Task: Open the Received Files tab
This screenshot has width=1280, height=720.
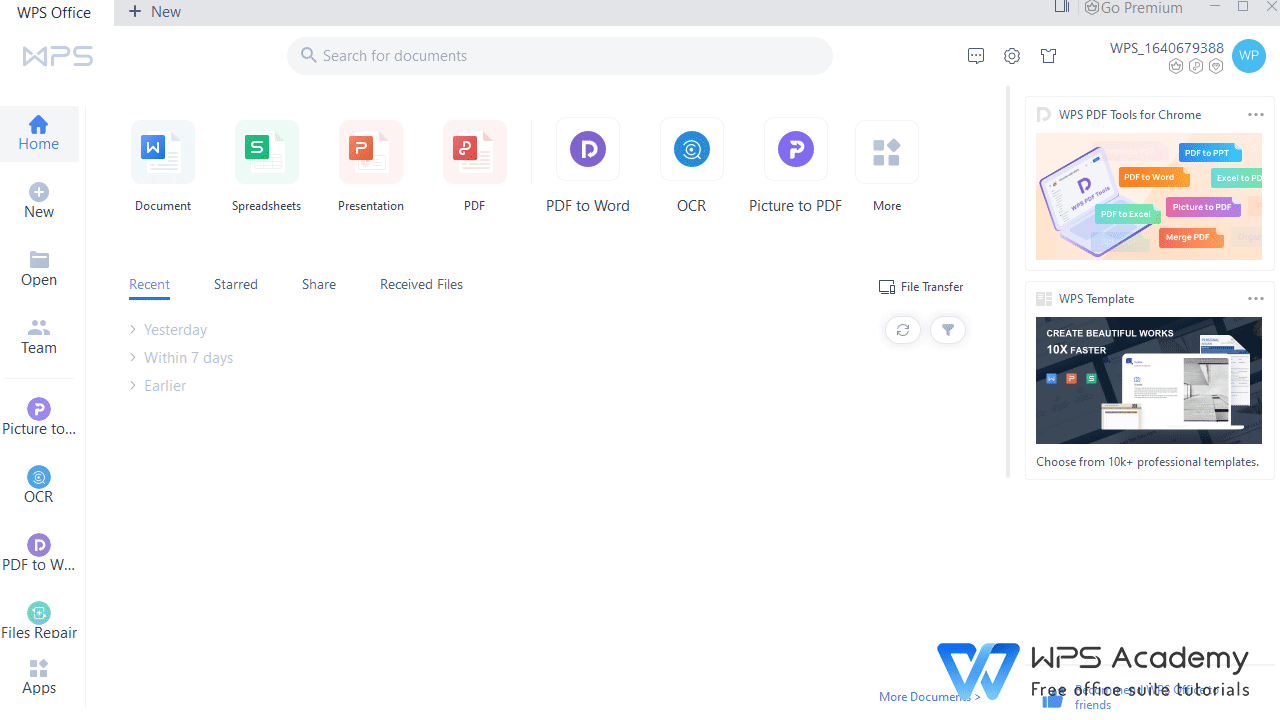Action: (421, 284)
